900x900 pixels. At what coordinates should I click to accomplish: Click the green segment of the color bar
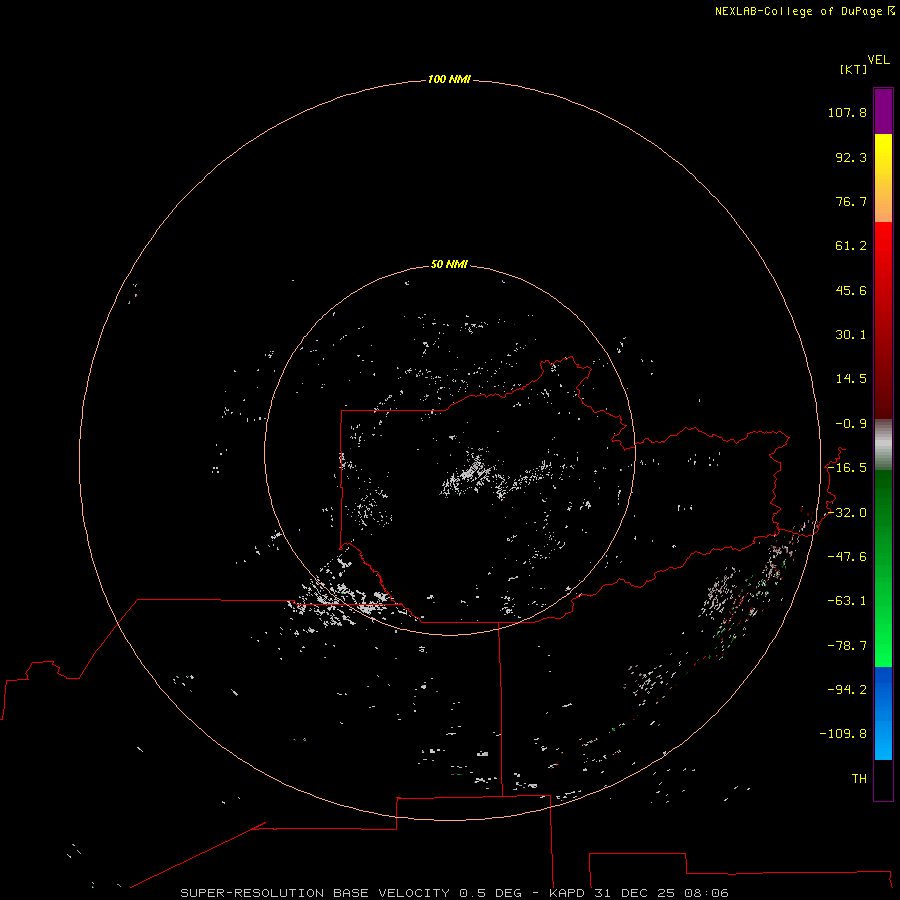(883, 568)
